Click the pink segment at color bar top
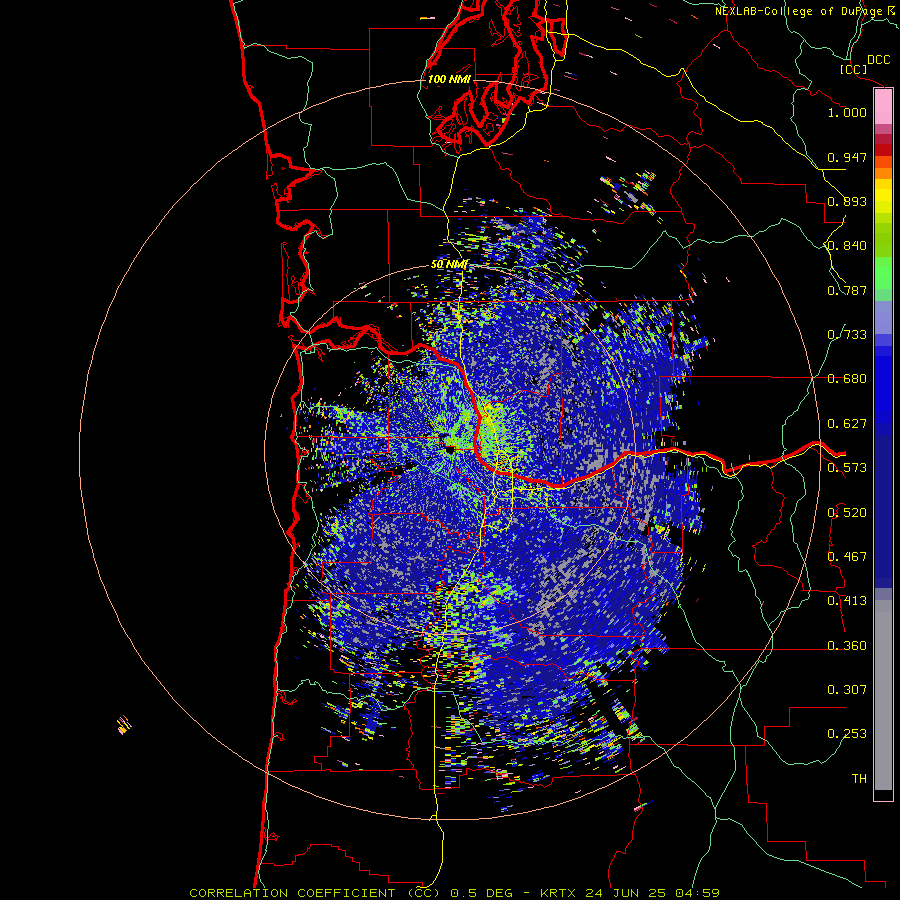The width and height of the screenshot is (900, 900). click(x=883, y=106)
